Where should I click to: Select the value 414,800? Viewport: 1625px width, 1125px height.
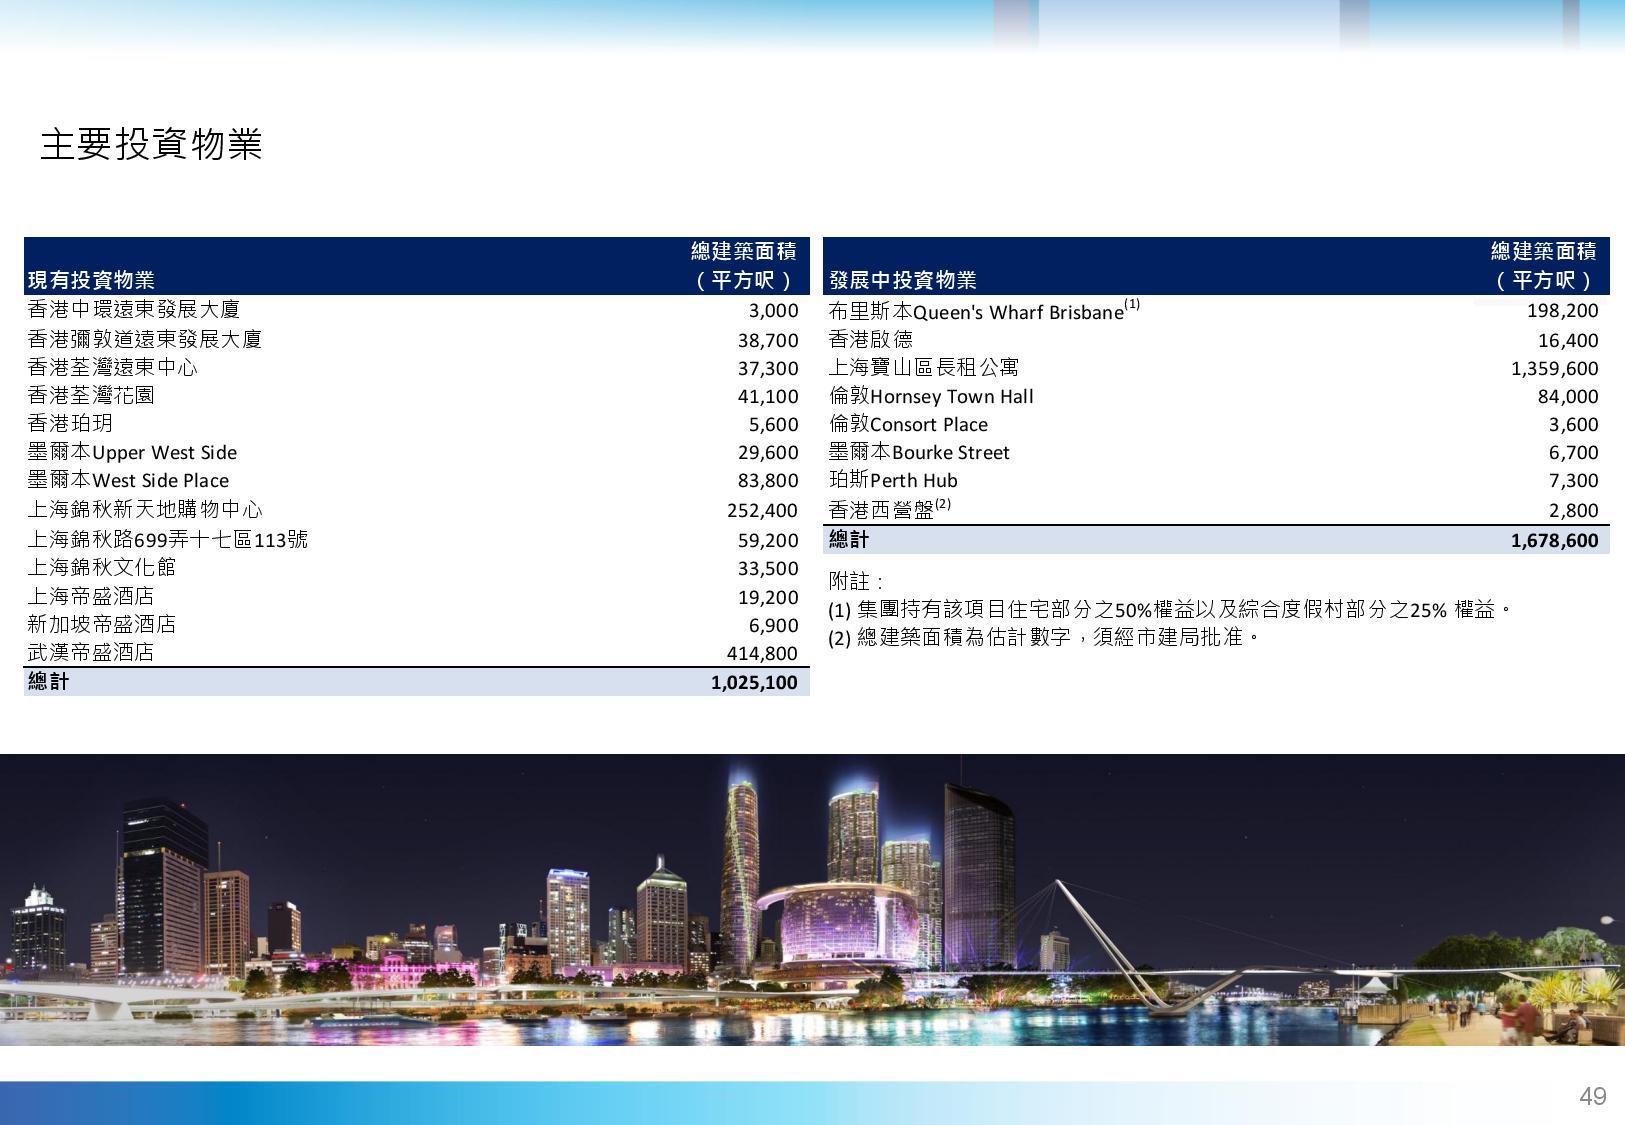(763, 653)
